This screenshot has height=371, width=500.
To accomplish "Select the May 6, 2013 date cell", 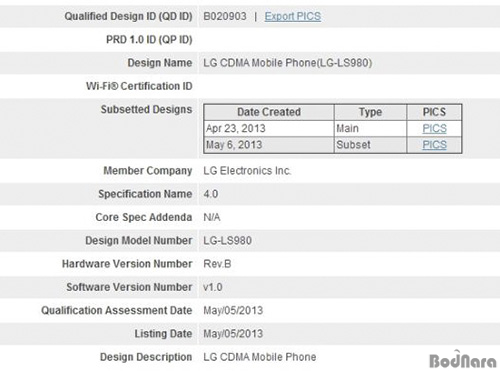I will click(269, 145).
